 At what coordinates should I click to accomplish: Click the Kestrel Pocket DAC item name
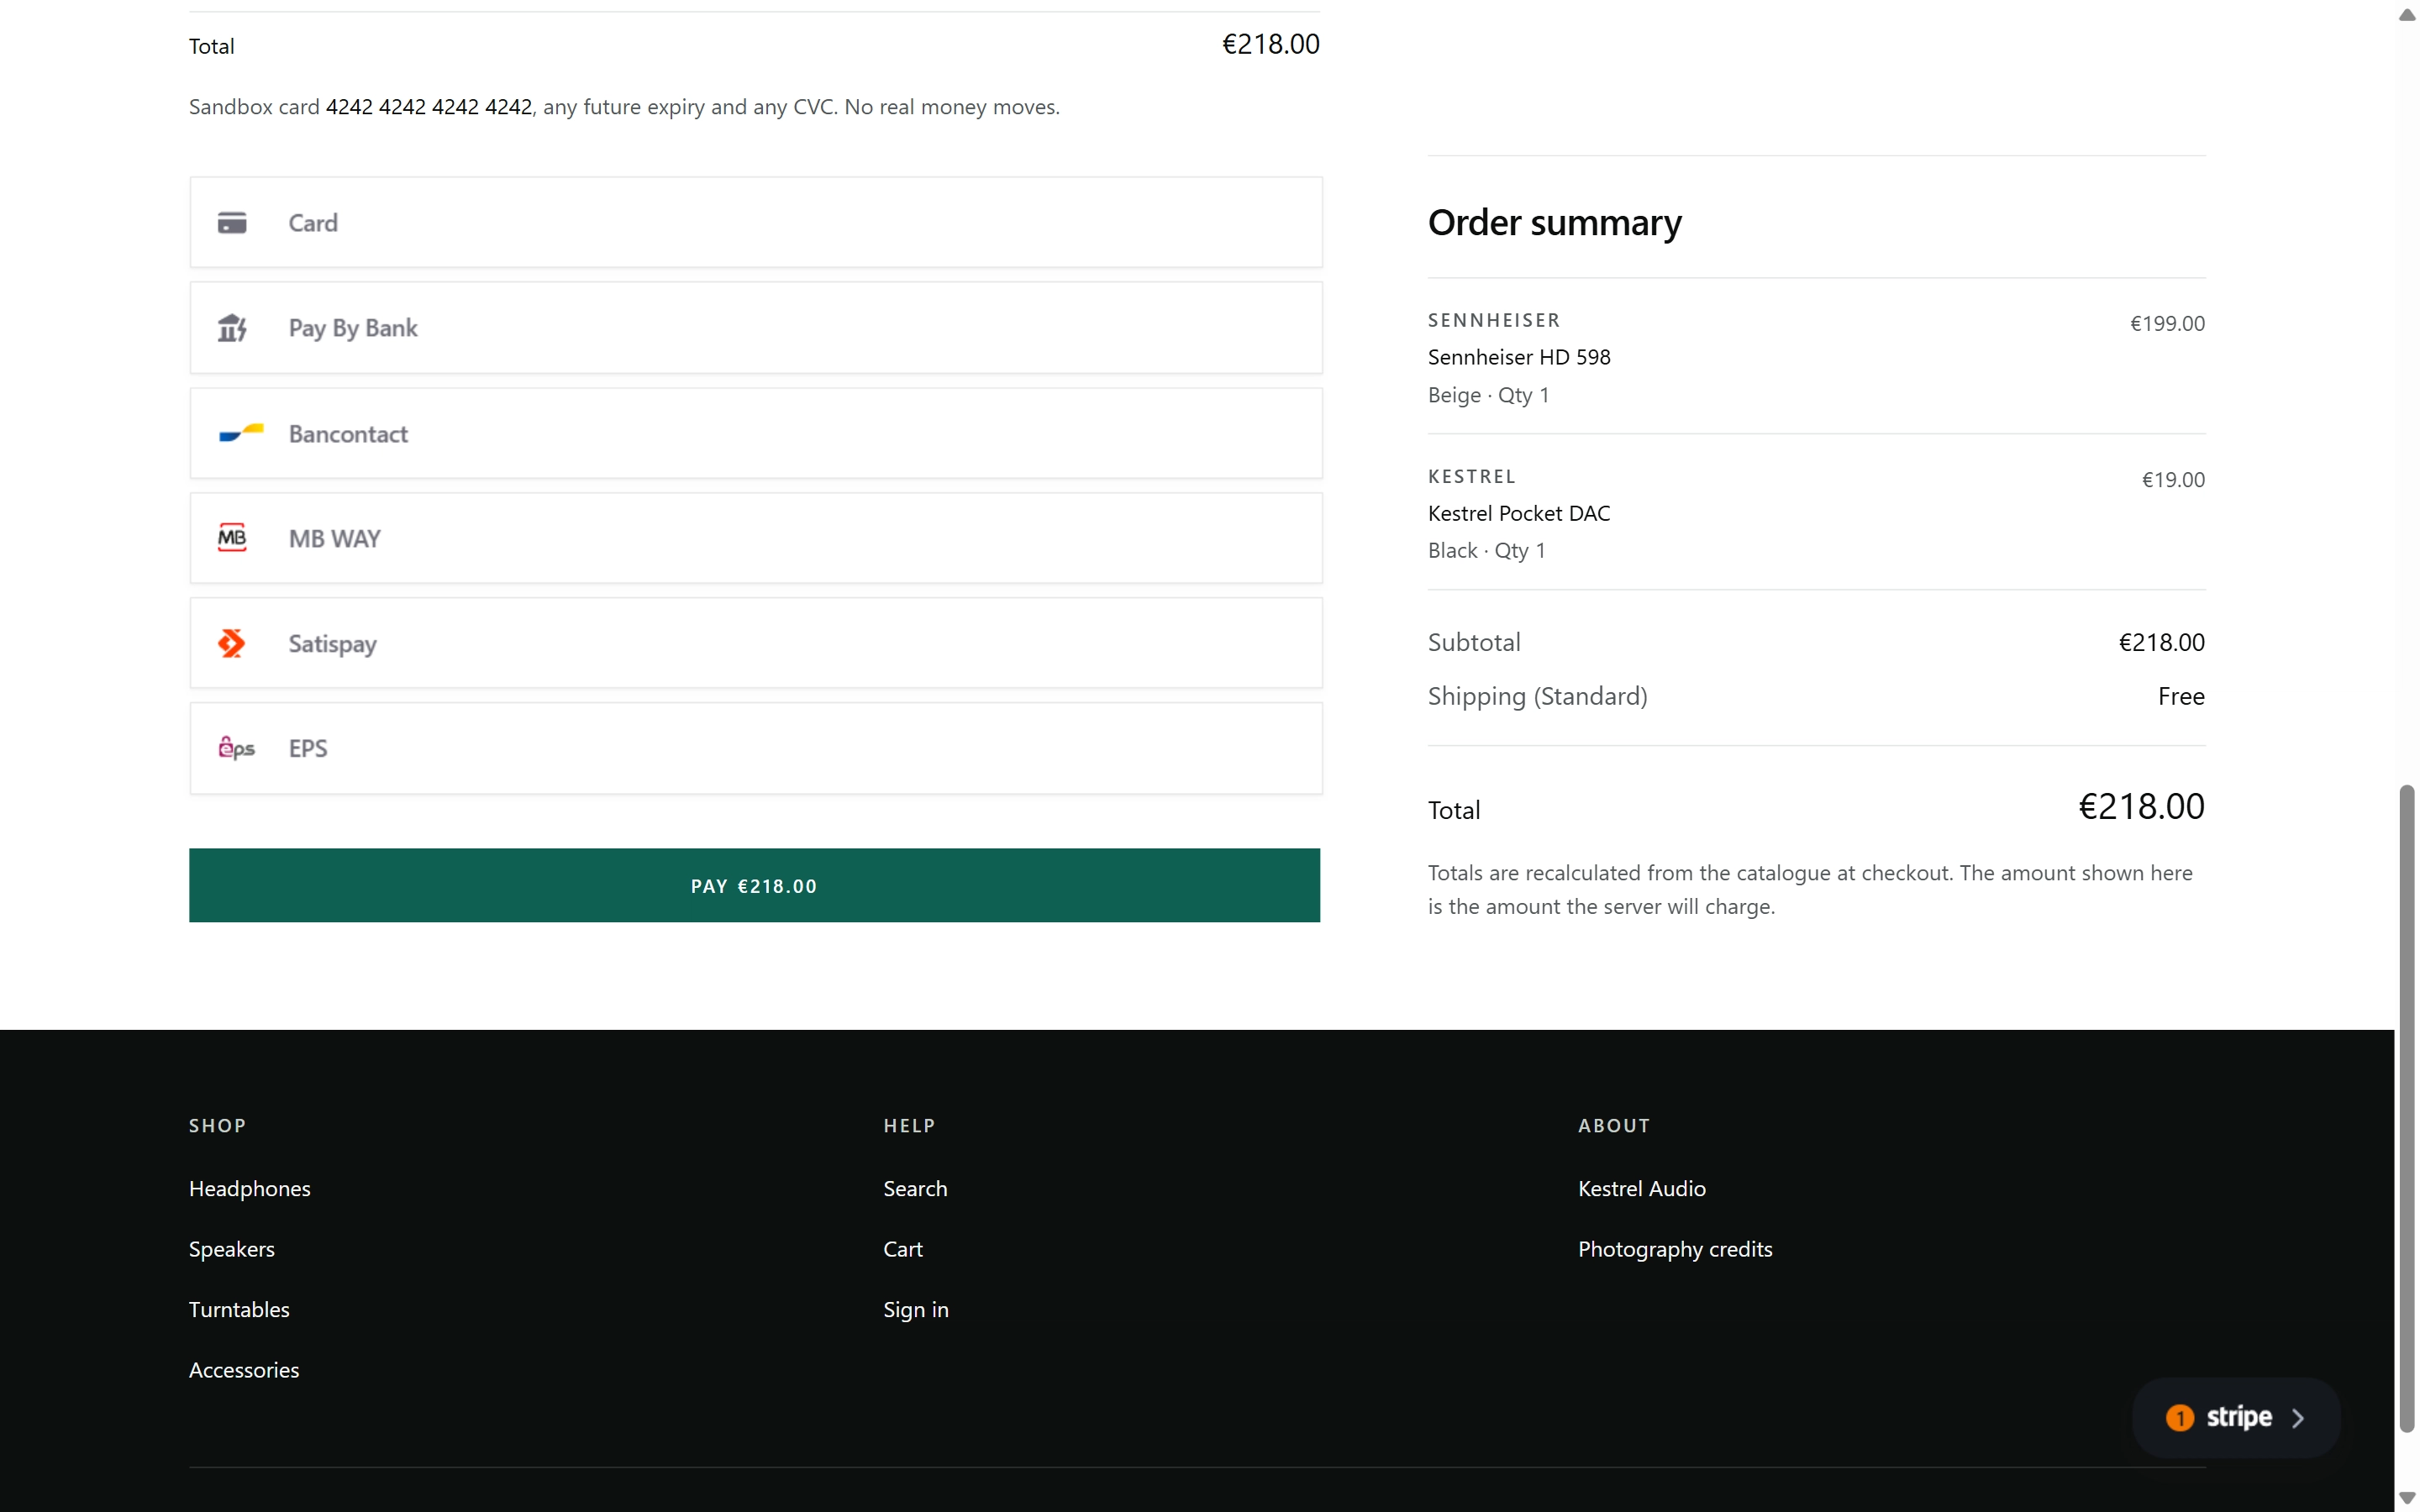(x=1519, y=513)
